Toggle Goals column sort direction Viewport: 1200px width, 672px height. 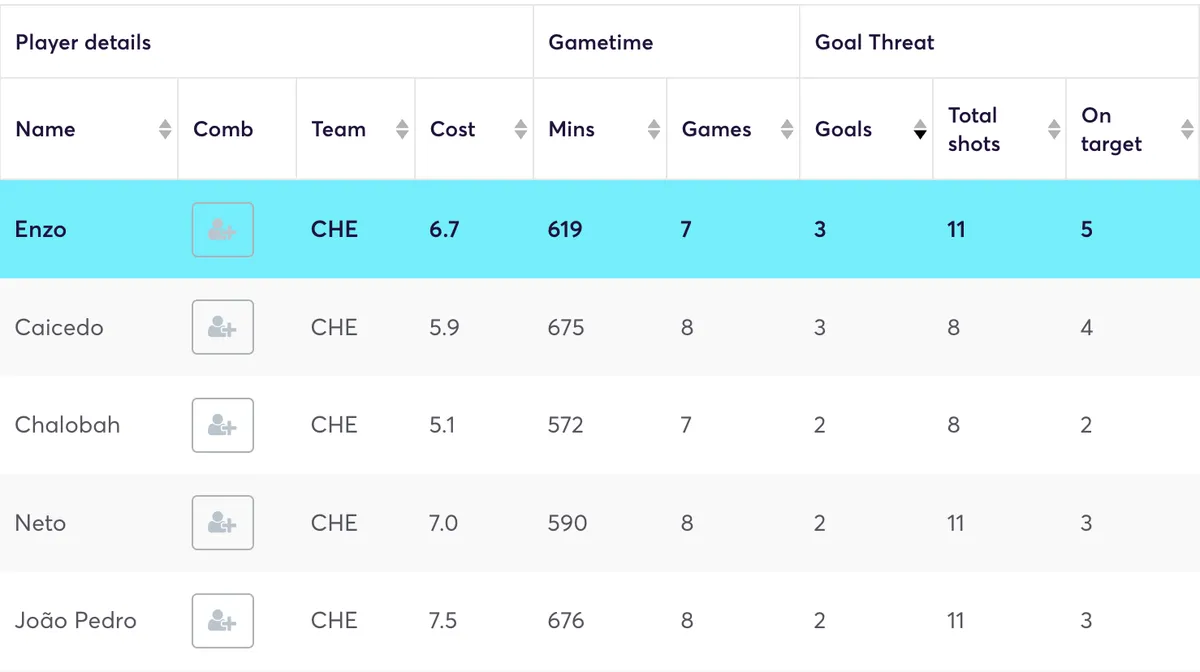[x=920, y=129]
